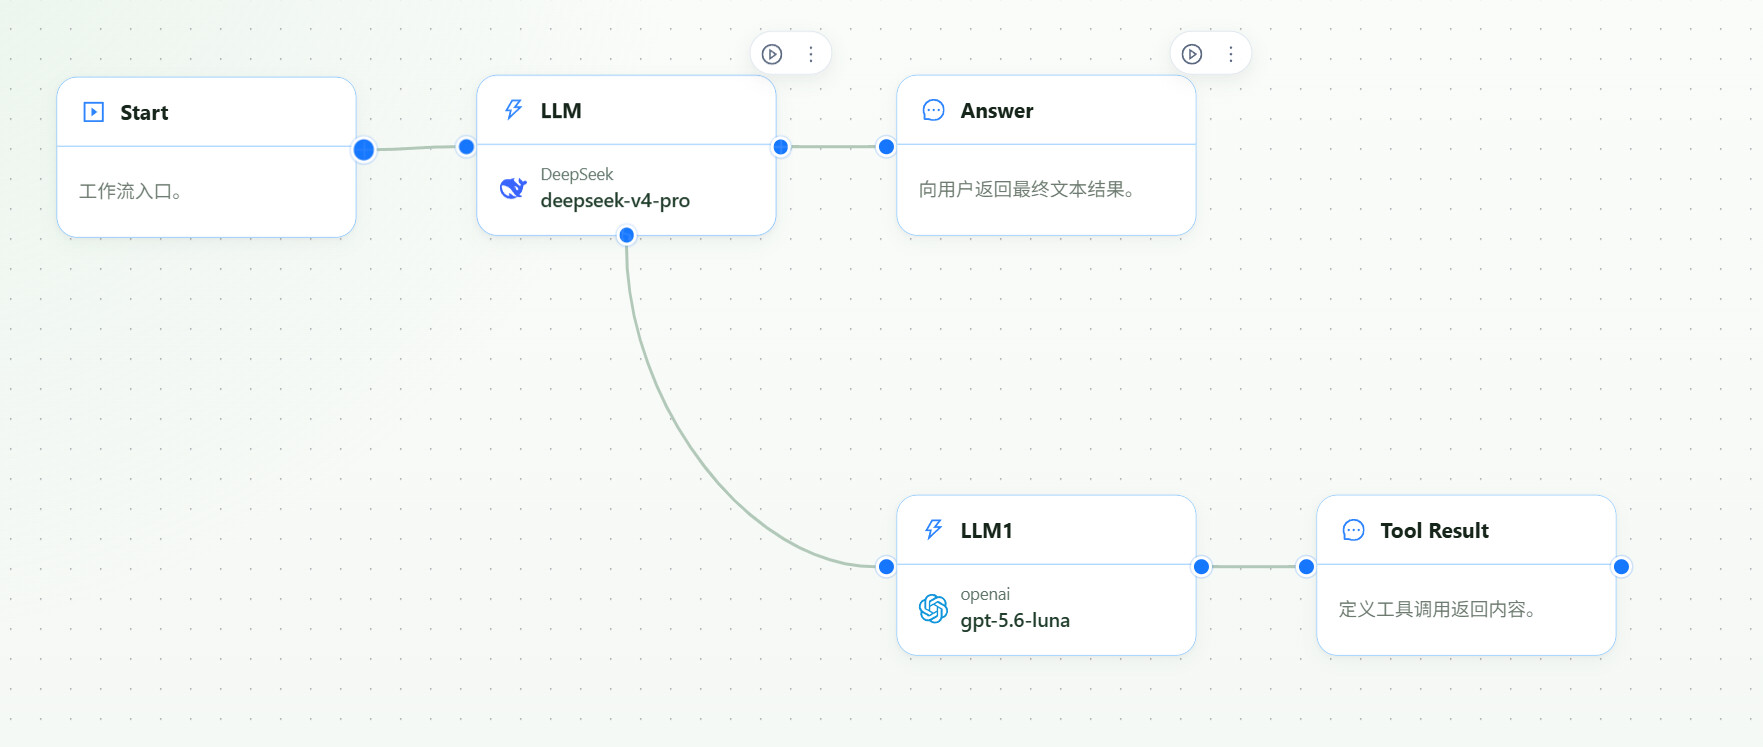Select the LLM node title
Viewport: 1763px width, 747px height.
(x=561, y=110)
